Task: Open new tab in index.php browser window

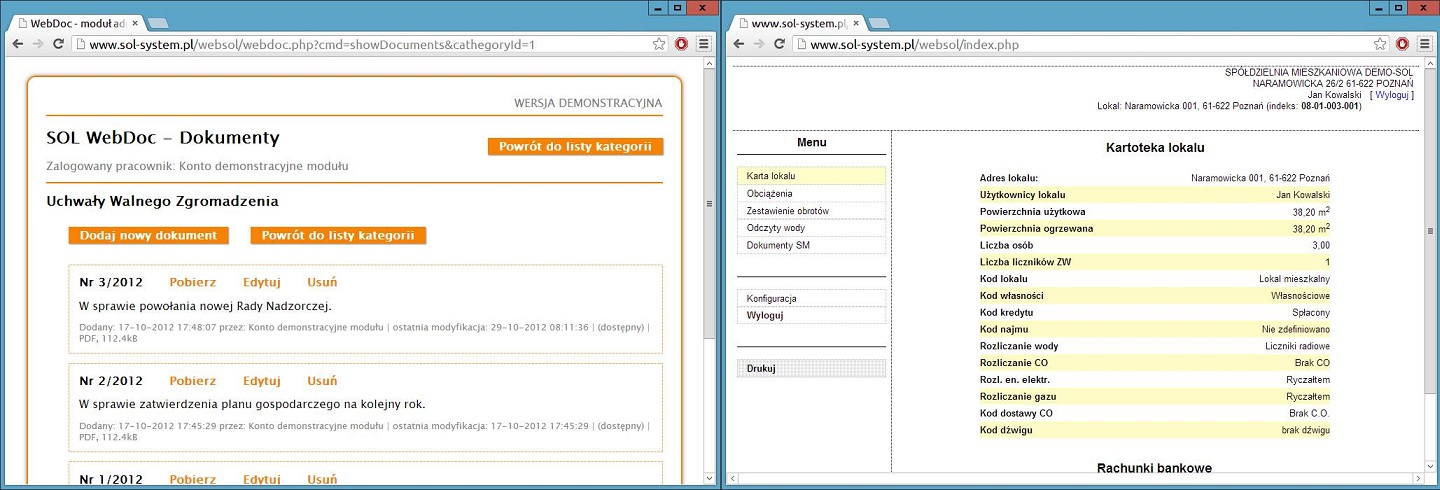Action: (880, 23)
